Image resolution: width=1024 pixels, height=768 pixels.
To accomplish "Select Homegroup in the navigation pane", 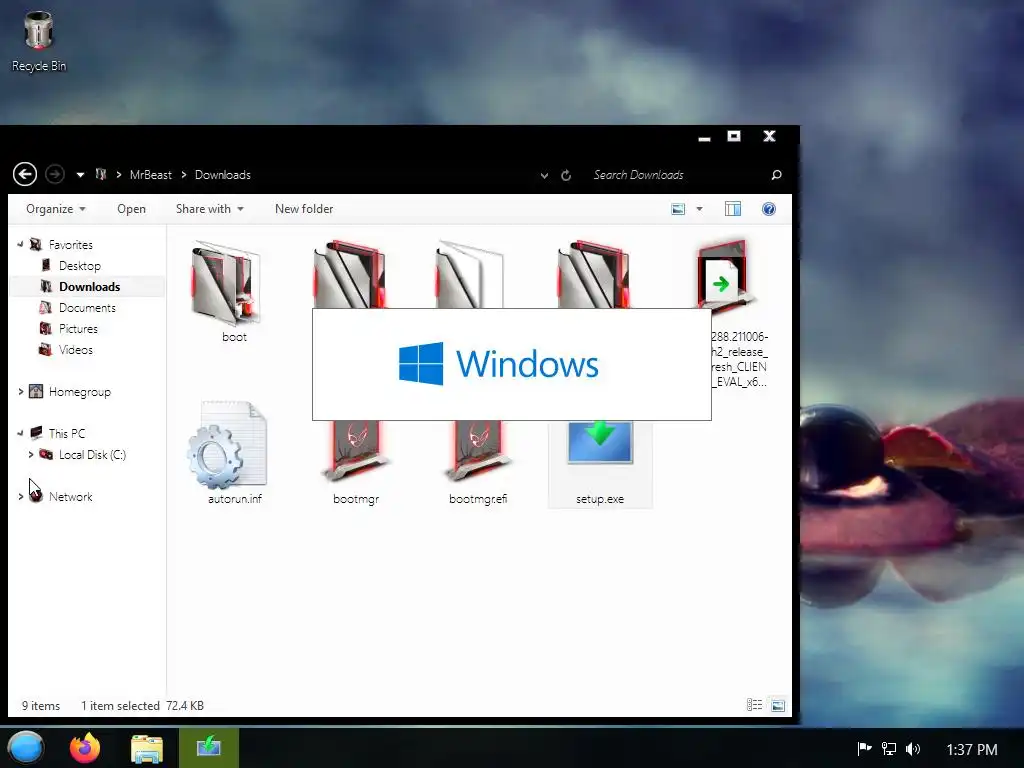I will click(x=80, y=392).
